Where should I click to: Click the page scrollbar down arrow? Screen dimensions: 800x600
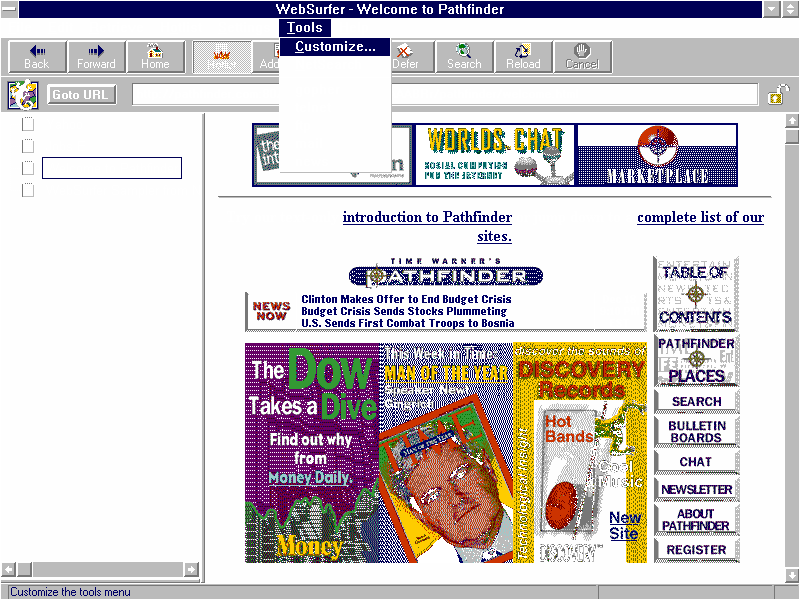click(792, 576)
